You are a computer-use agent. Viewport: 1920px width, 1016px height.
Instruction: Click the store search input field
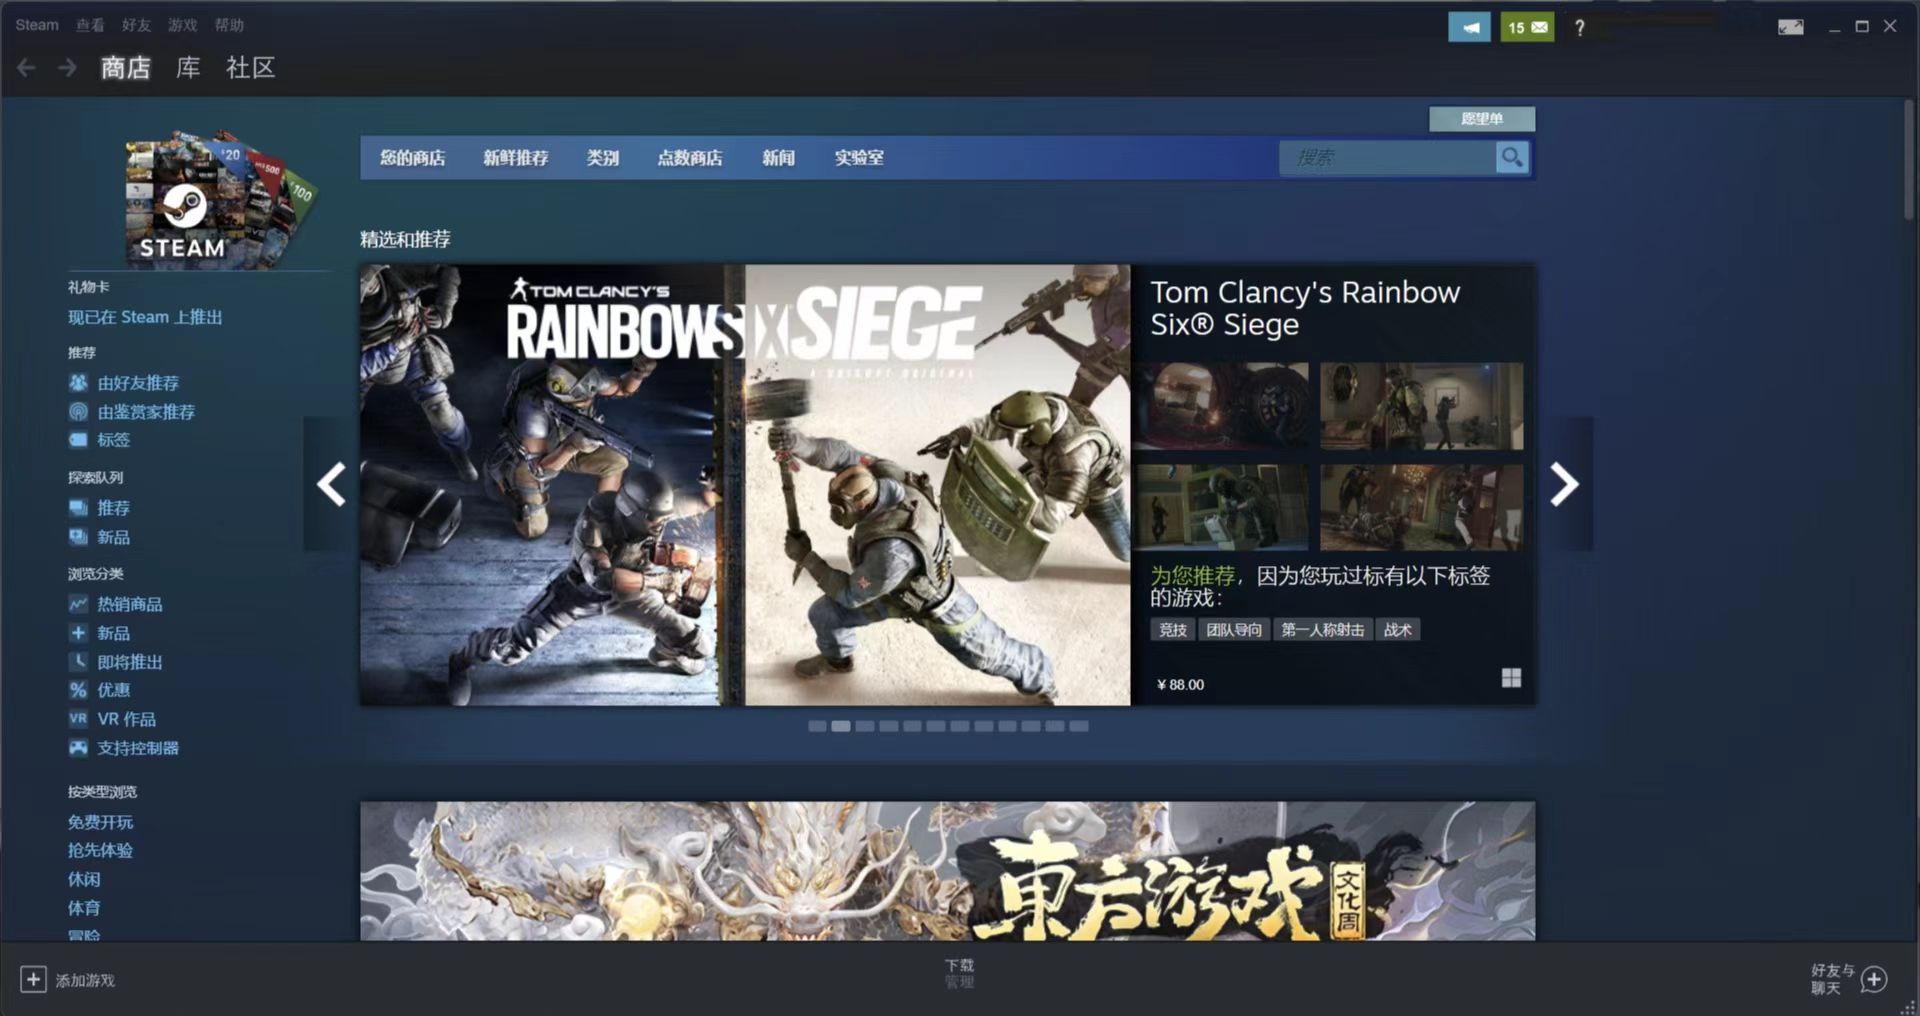1388,157
